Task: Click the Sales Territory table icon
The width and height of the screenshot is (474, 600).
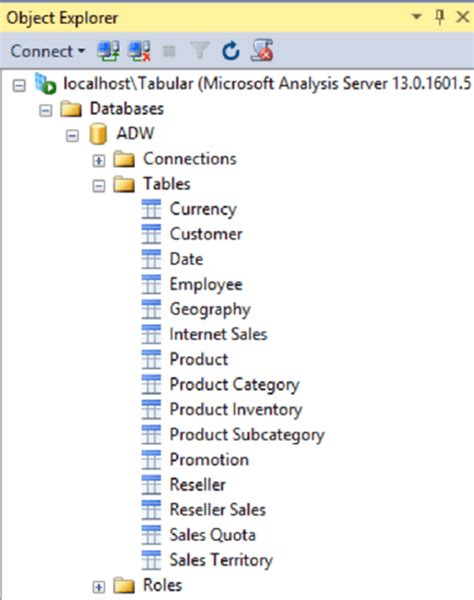Action: pos(151,560)
